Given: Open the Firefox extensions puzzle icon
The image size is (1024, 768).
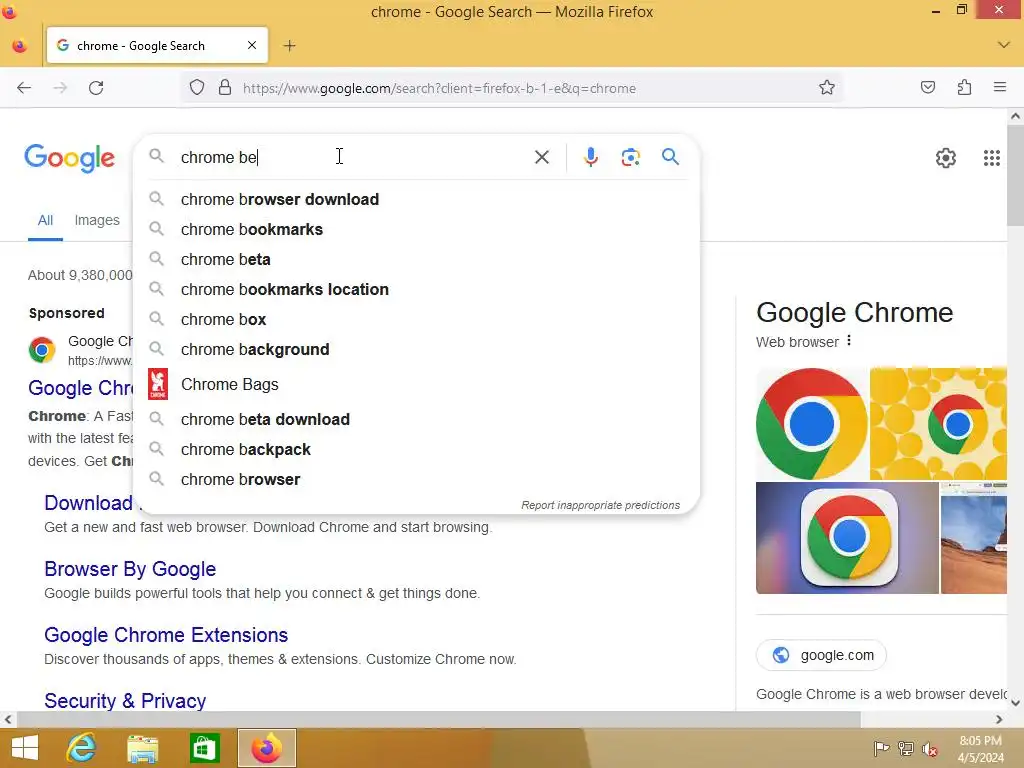Looking at the screenshot, I should pos(964,88).
